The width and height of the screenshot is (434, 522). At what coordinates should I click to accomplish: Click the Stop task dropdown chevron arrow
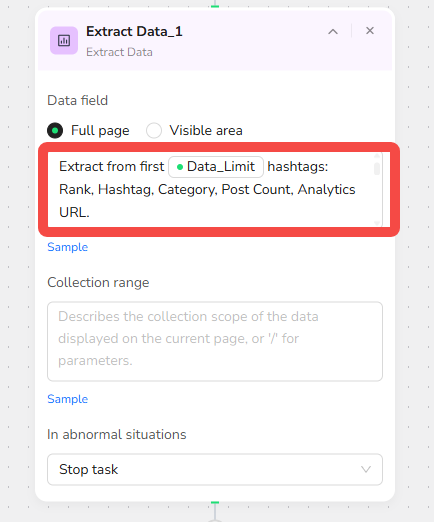click(366, 469)
